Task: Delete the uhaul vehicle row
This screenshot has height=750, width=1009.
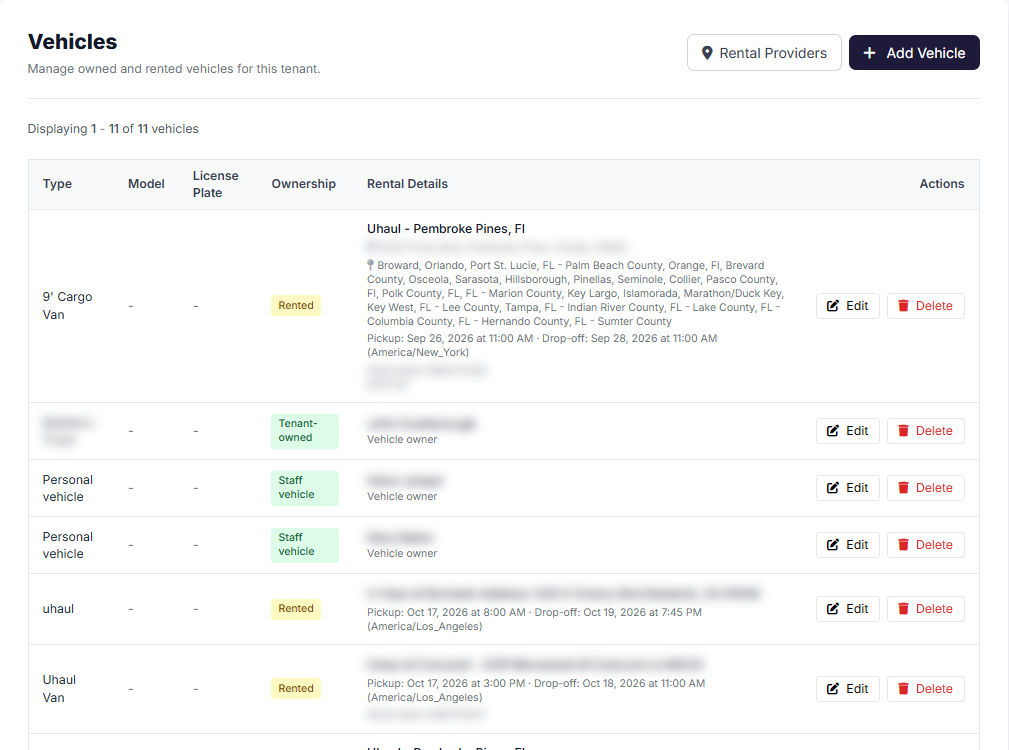Action: tap(925, 608)
